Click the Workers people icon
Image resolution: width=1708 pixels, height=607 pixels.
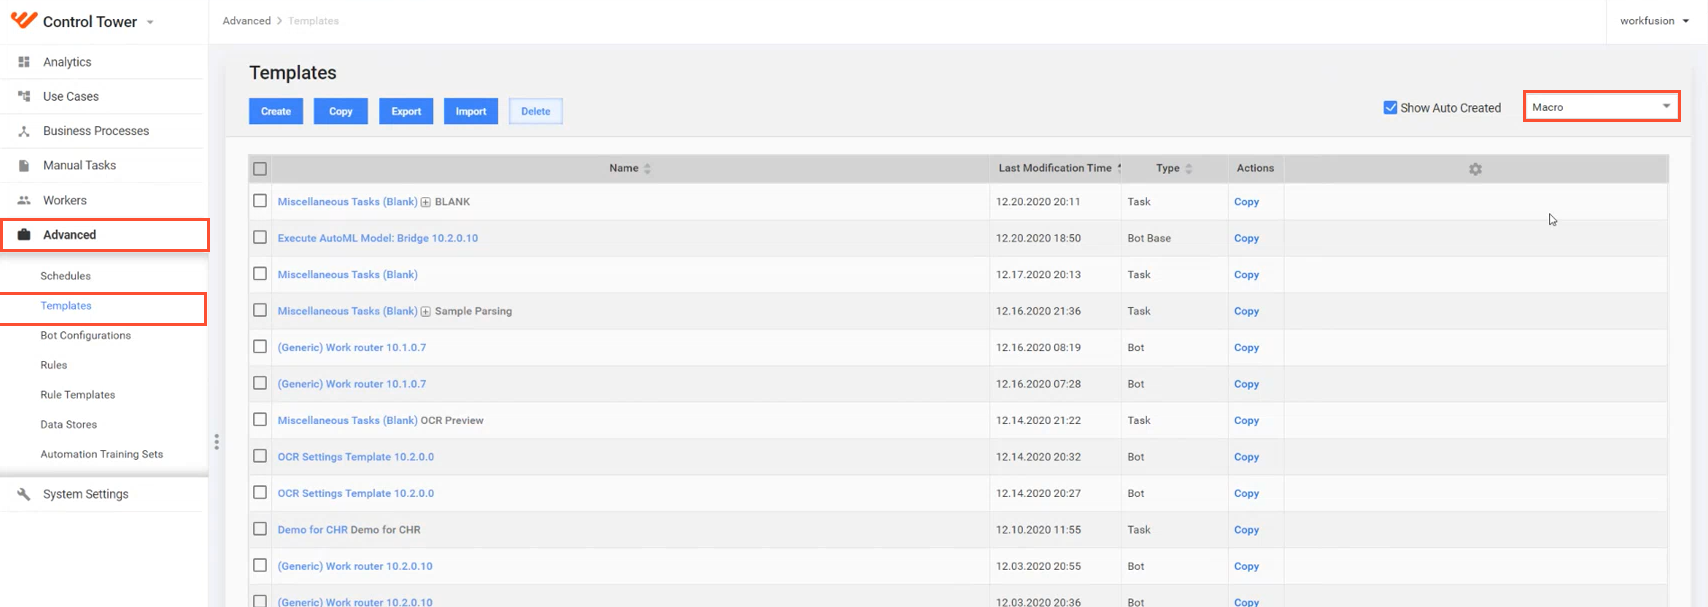[24, 200]
